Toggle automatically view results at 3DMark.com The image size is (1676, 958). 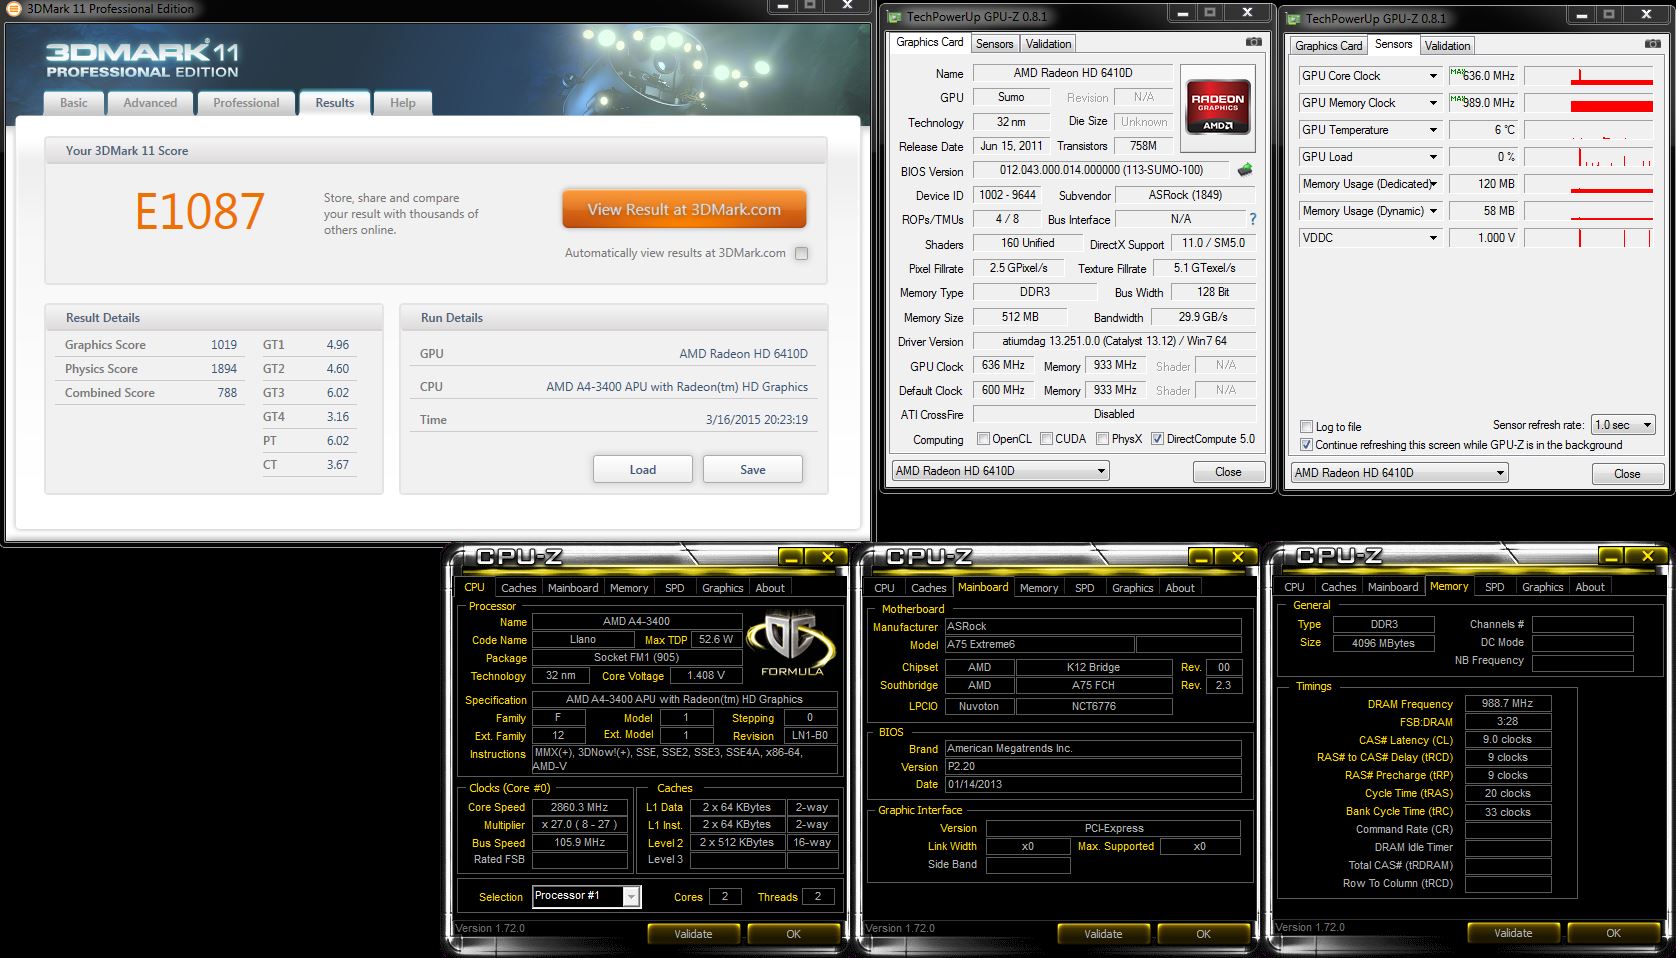[x=801, y=254]
